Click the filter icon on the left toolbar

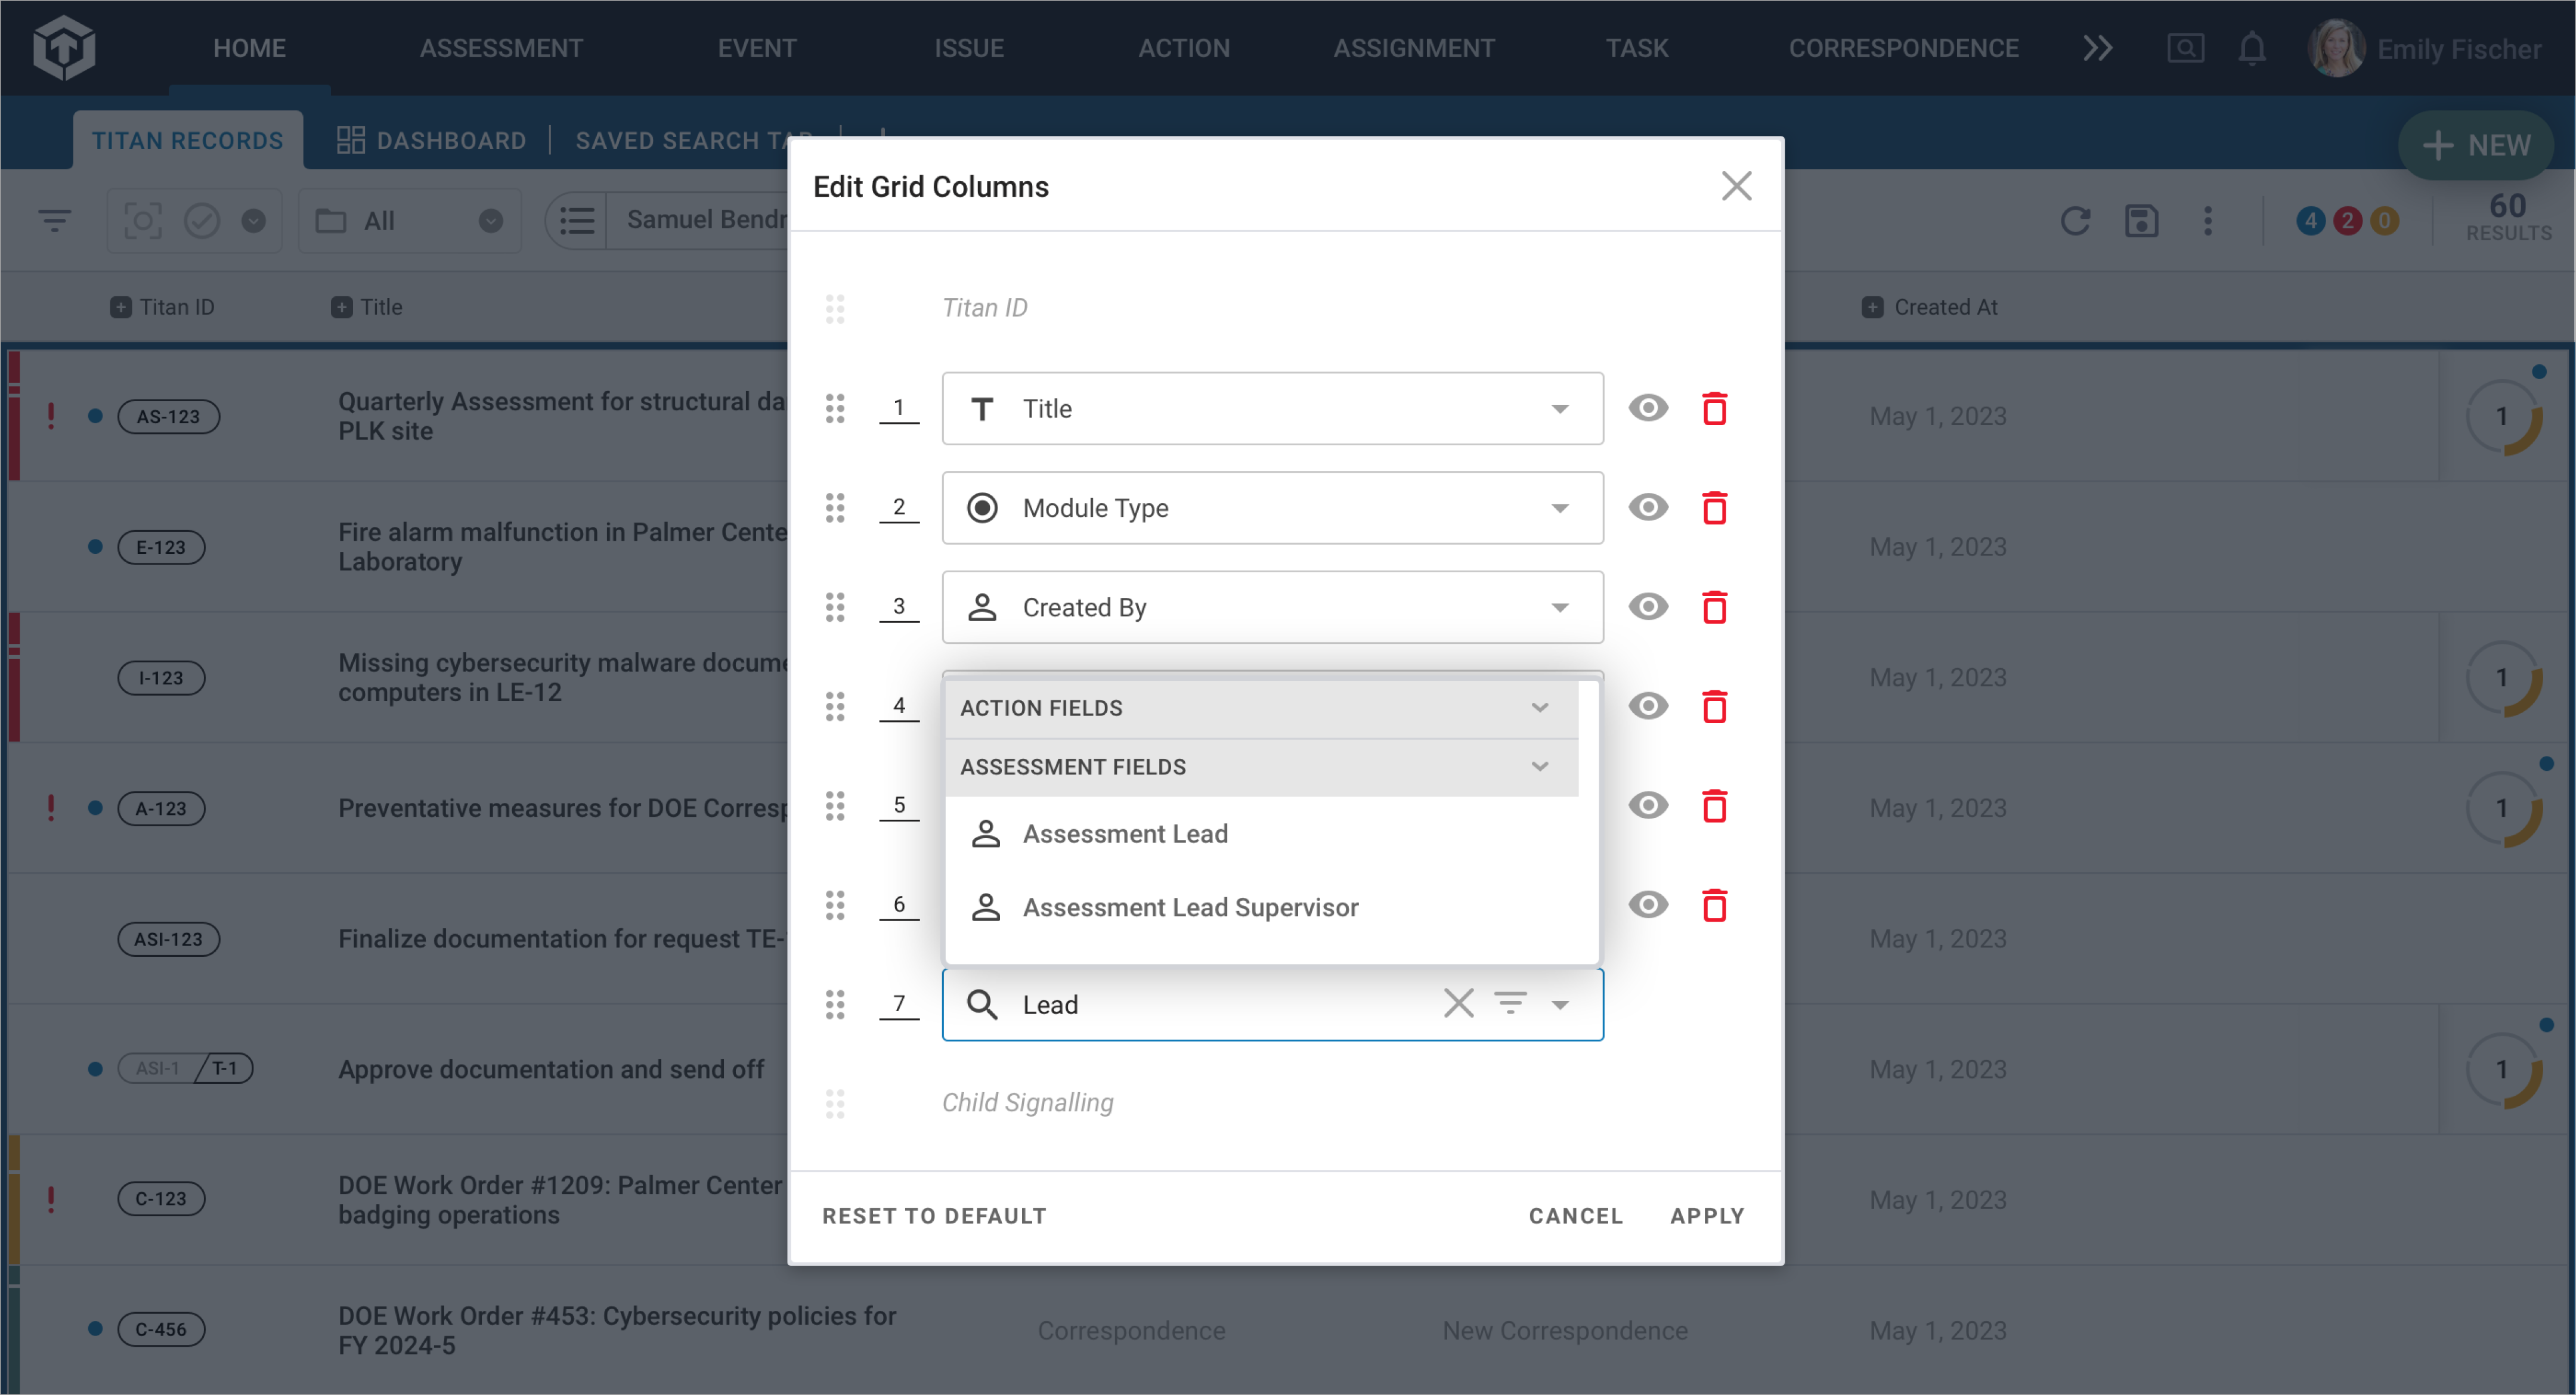tap(55, 220)
